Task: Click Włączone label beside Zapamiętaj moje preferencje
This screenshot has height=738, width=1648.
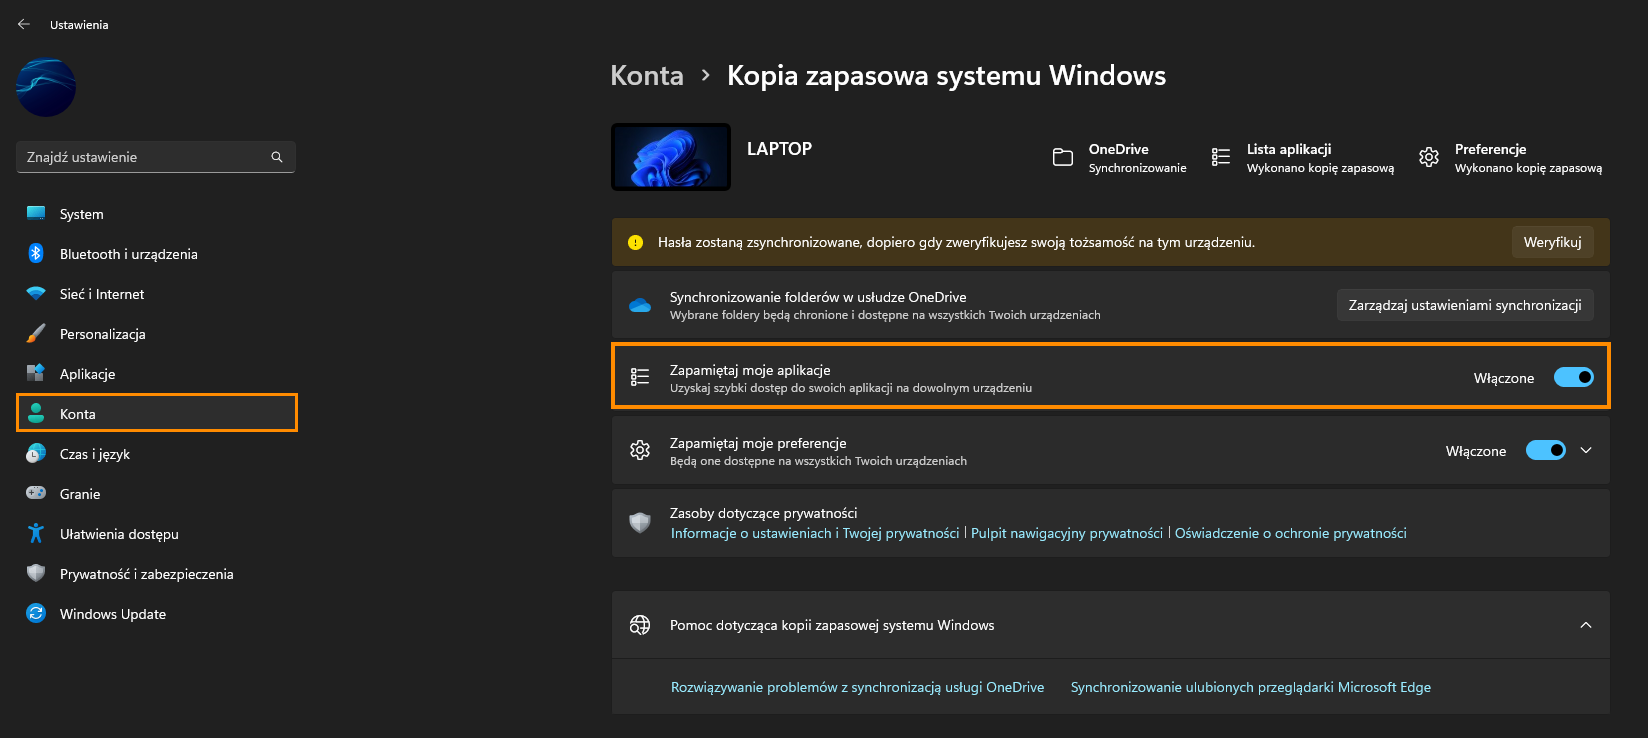Action: (1476, 451)
